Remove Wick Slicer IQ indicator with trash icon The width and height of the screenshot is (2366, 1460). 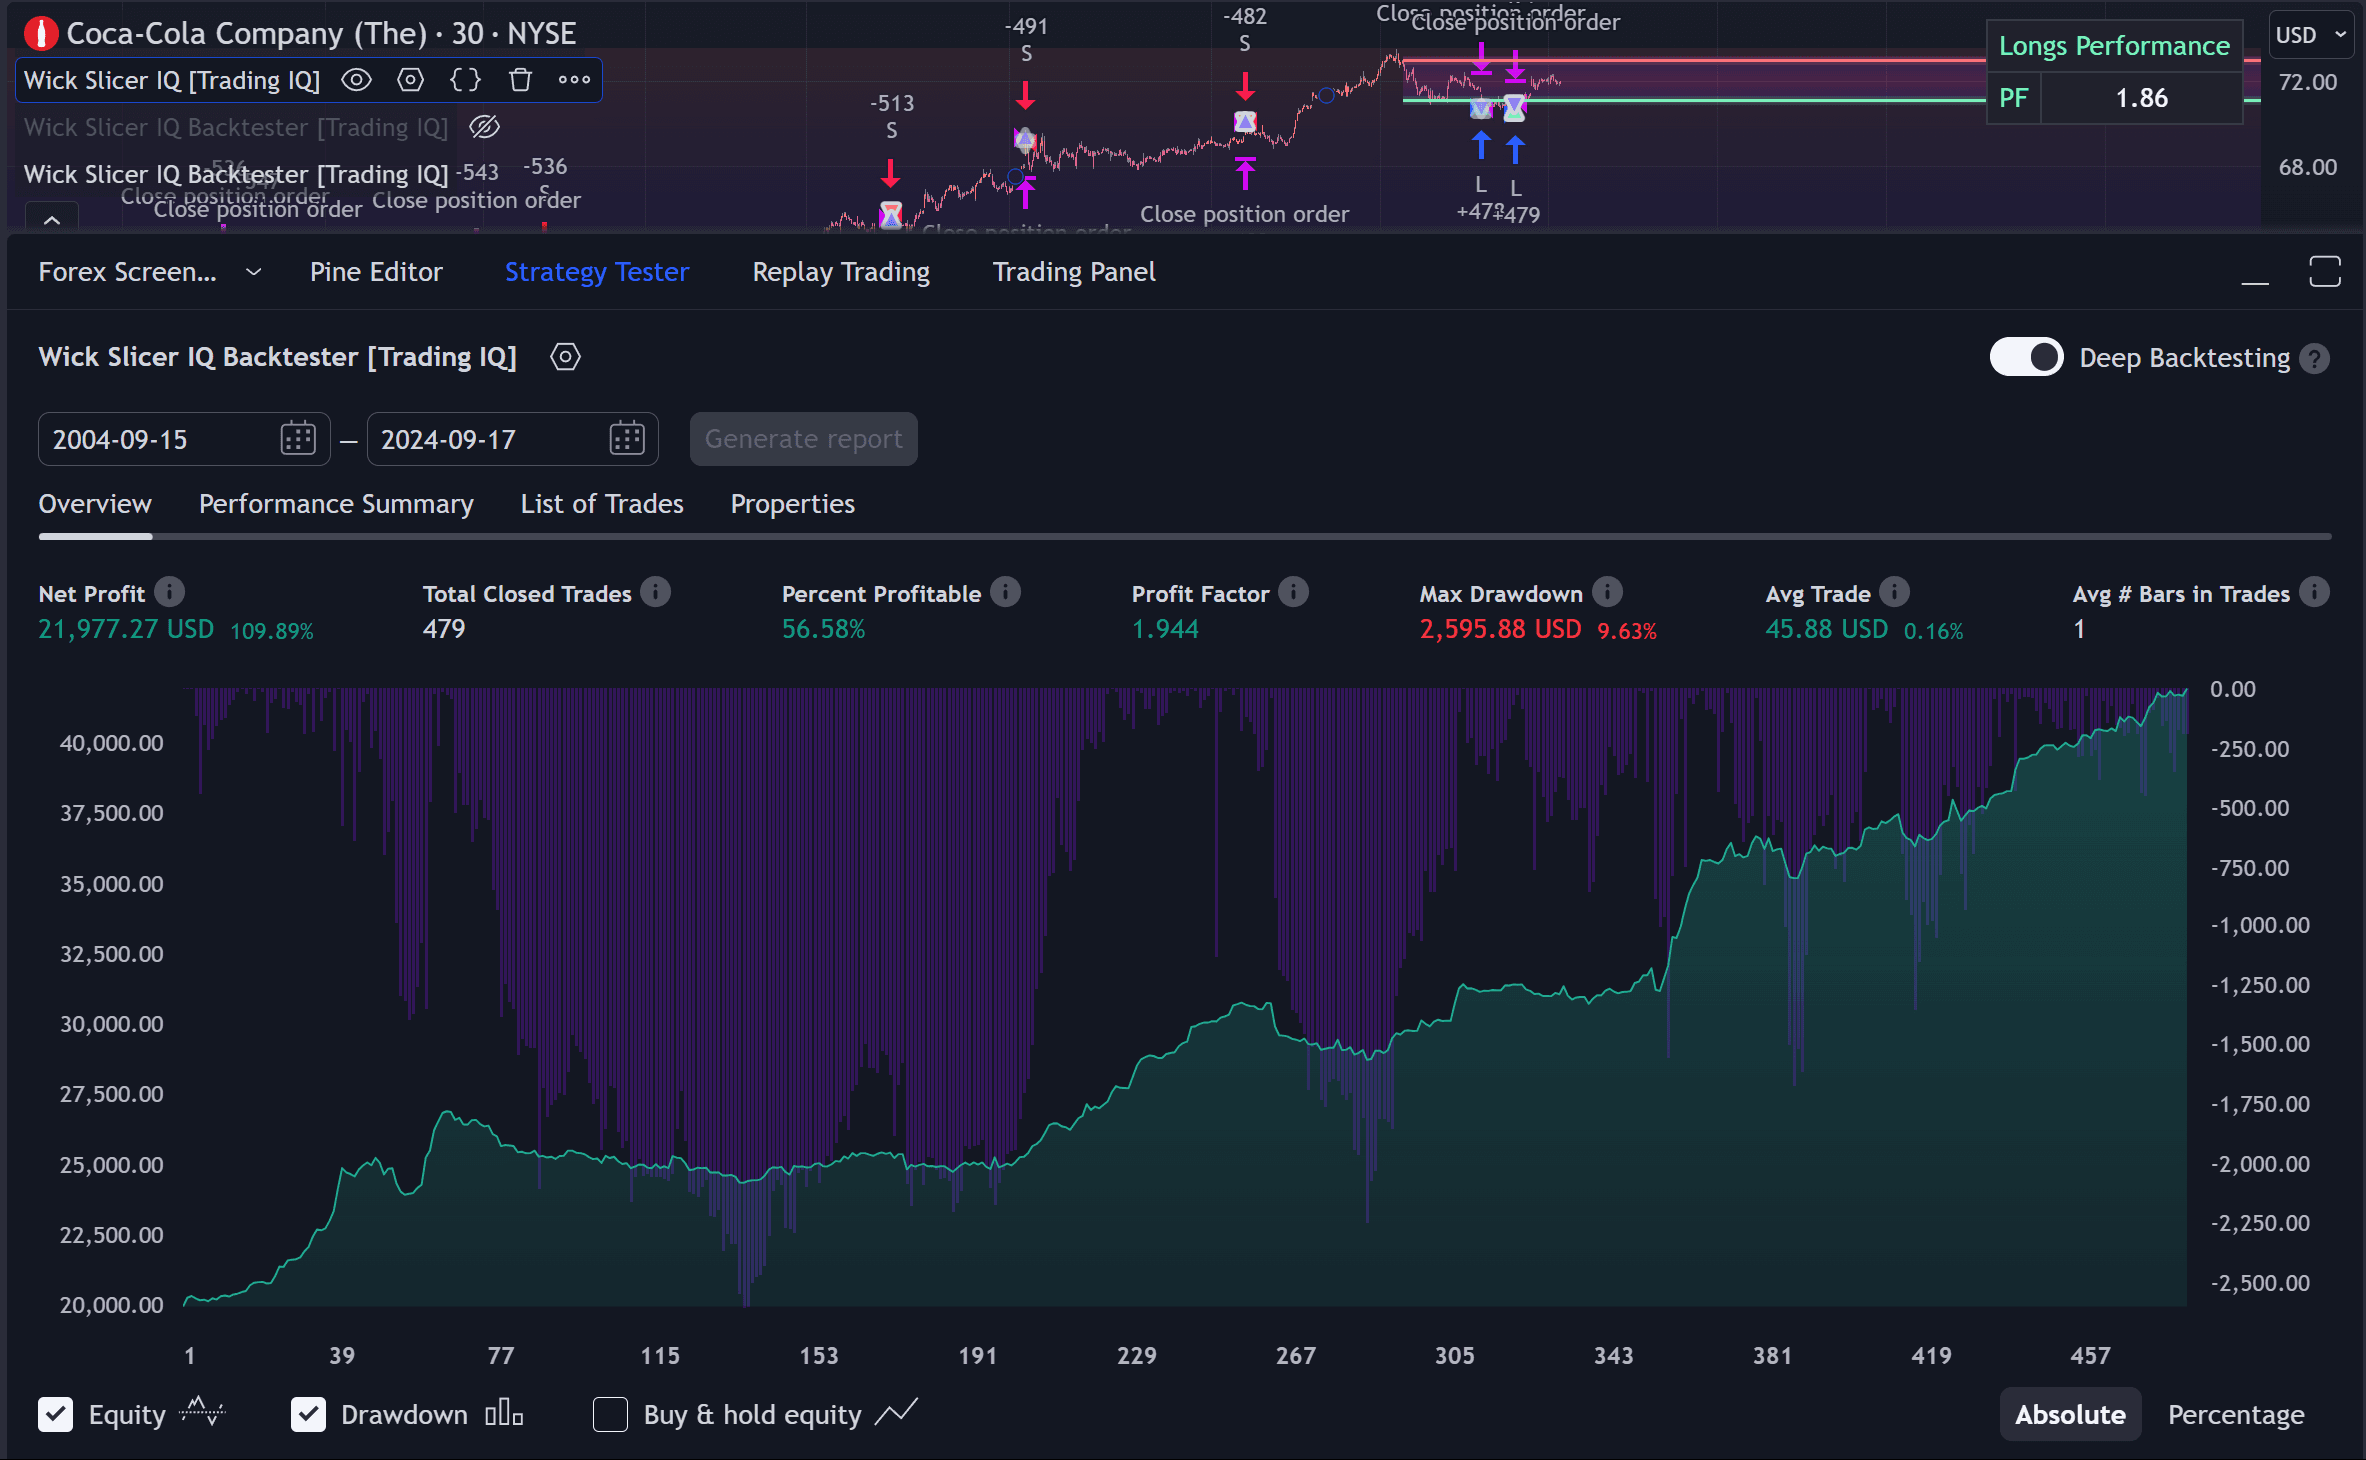tap(520, 80)
